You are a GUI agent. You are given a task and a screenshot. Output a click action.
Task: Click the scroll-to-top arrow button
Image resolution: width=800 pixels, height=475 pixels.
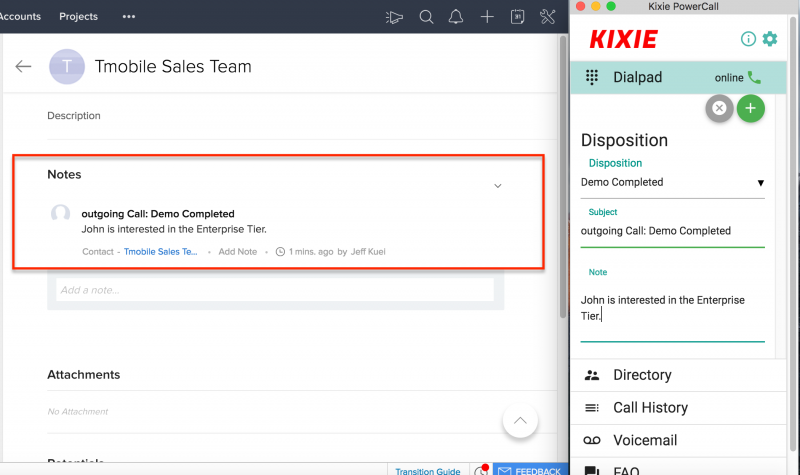(520, 420)
